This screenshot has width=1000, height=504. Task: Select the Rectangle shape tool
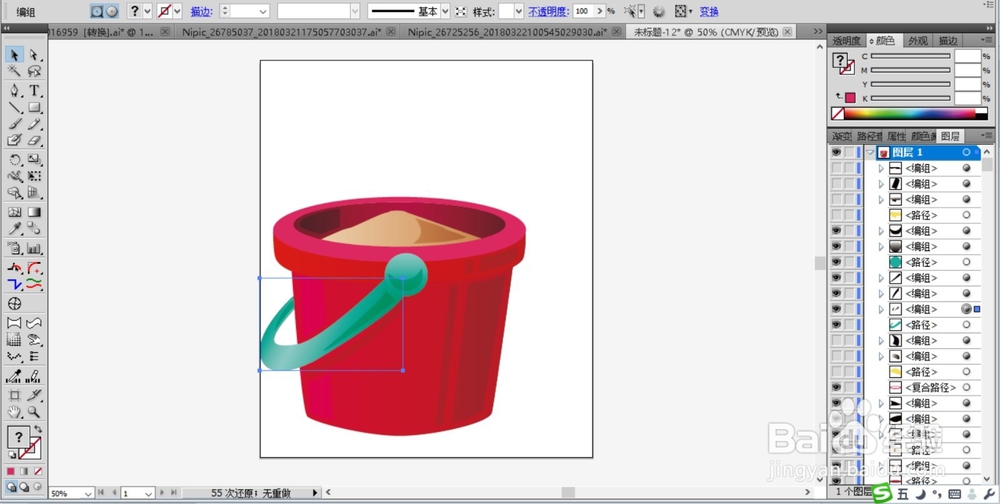(34, 108)
